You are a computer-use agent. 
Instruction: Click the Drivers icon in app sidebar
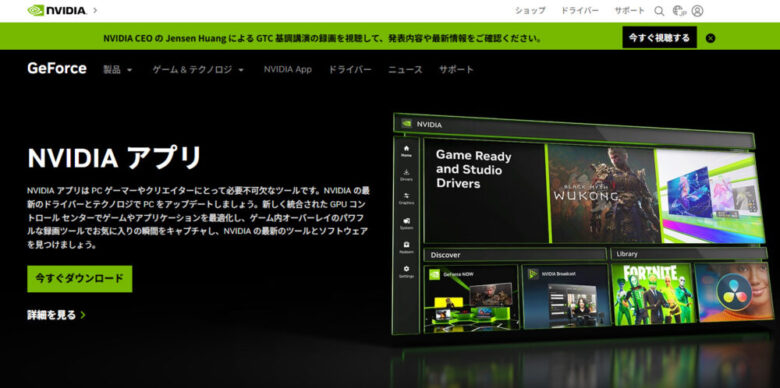point(406,175)
